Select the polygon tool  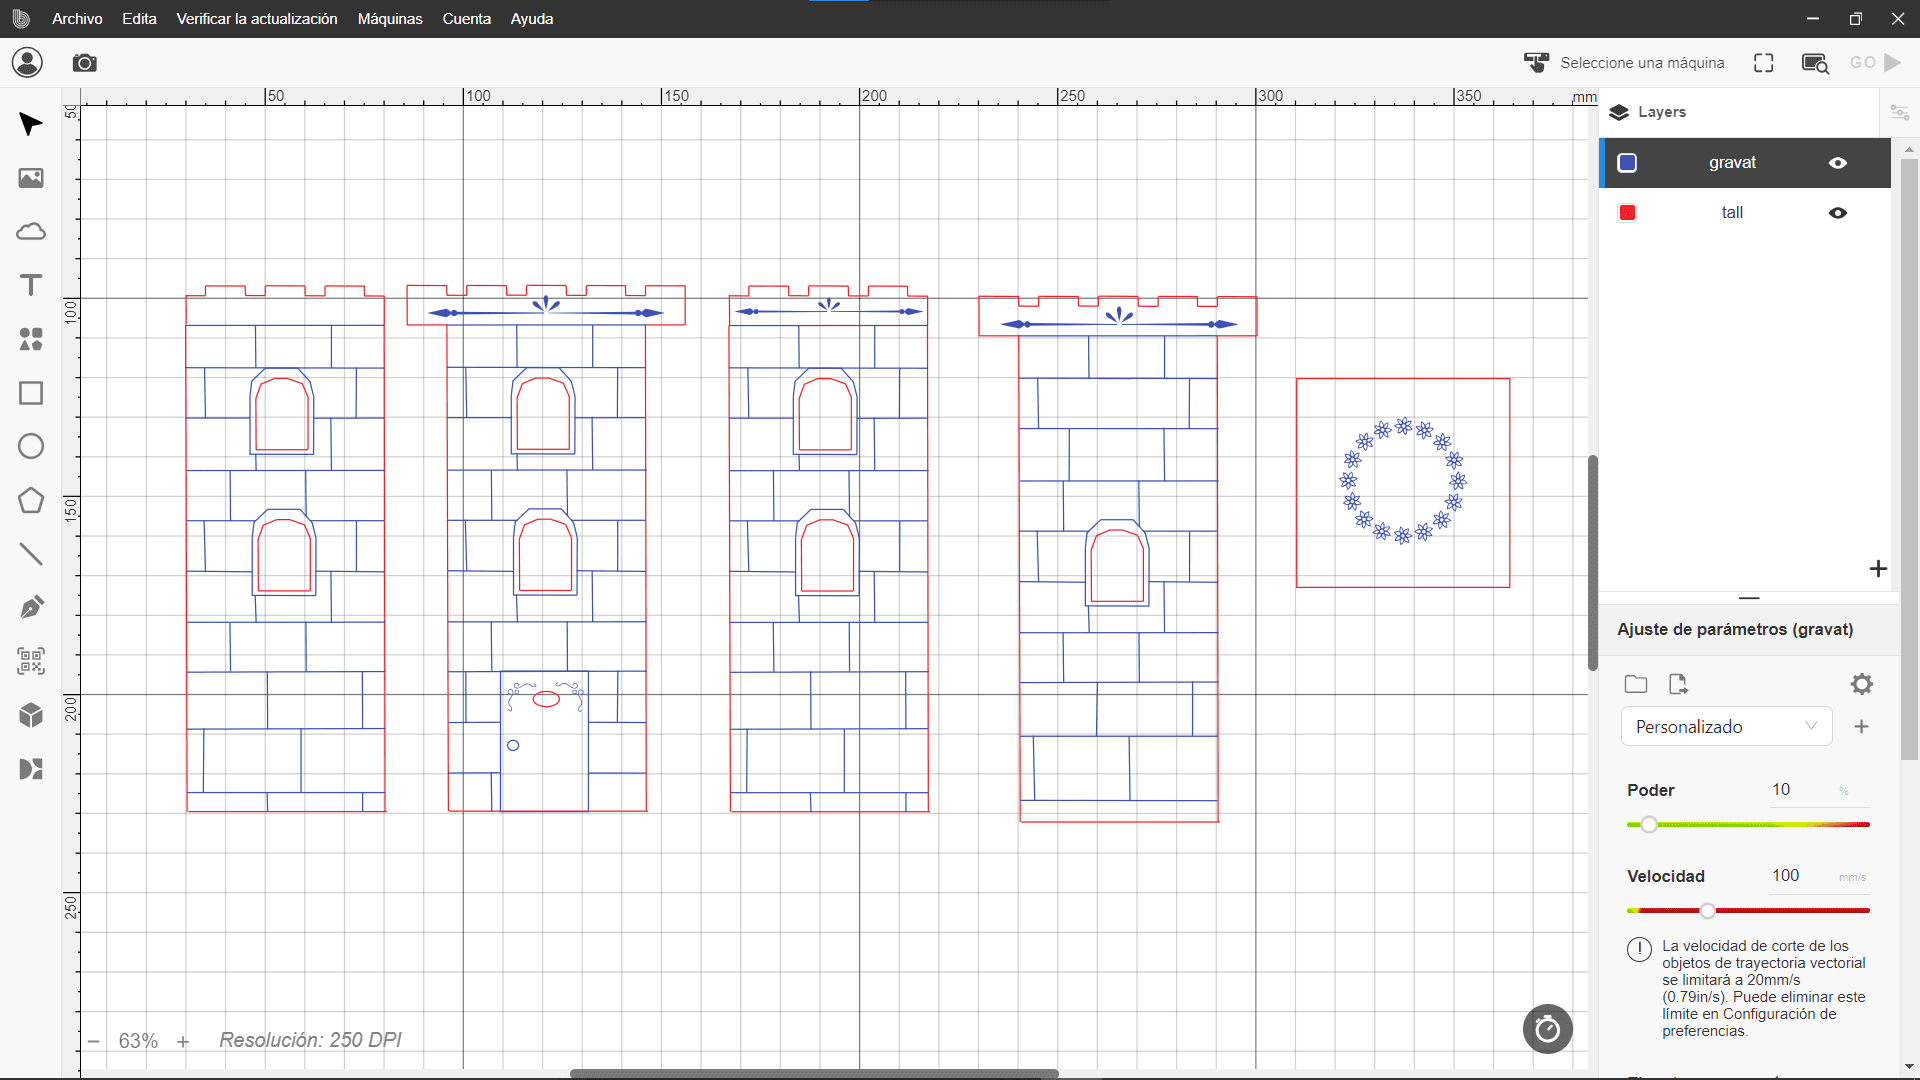(x=31, y=500)
